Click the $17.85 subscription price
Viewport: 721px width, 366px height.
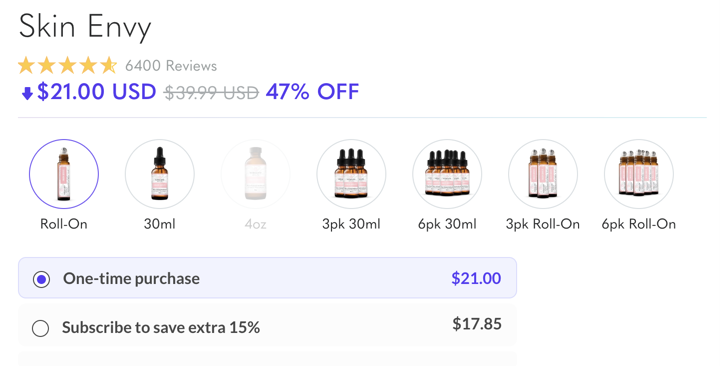pyautogui.click(x=477, y=324)
